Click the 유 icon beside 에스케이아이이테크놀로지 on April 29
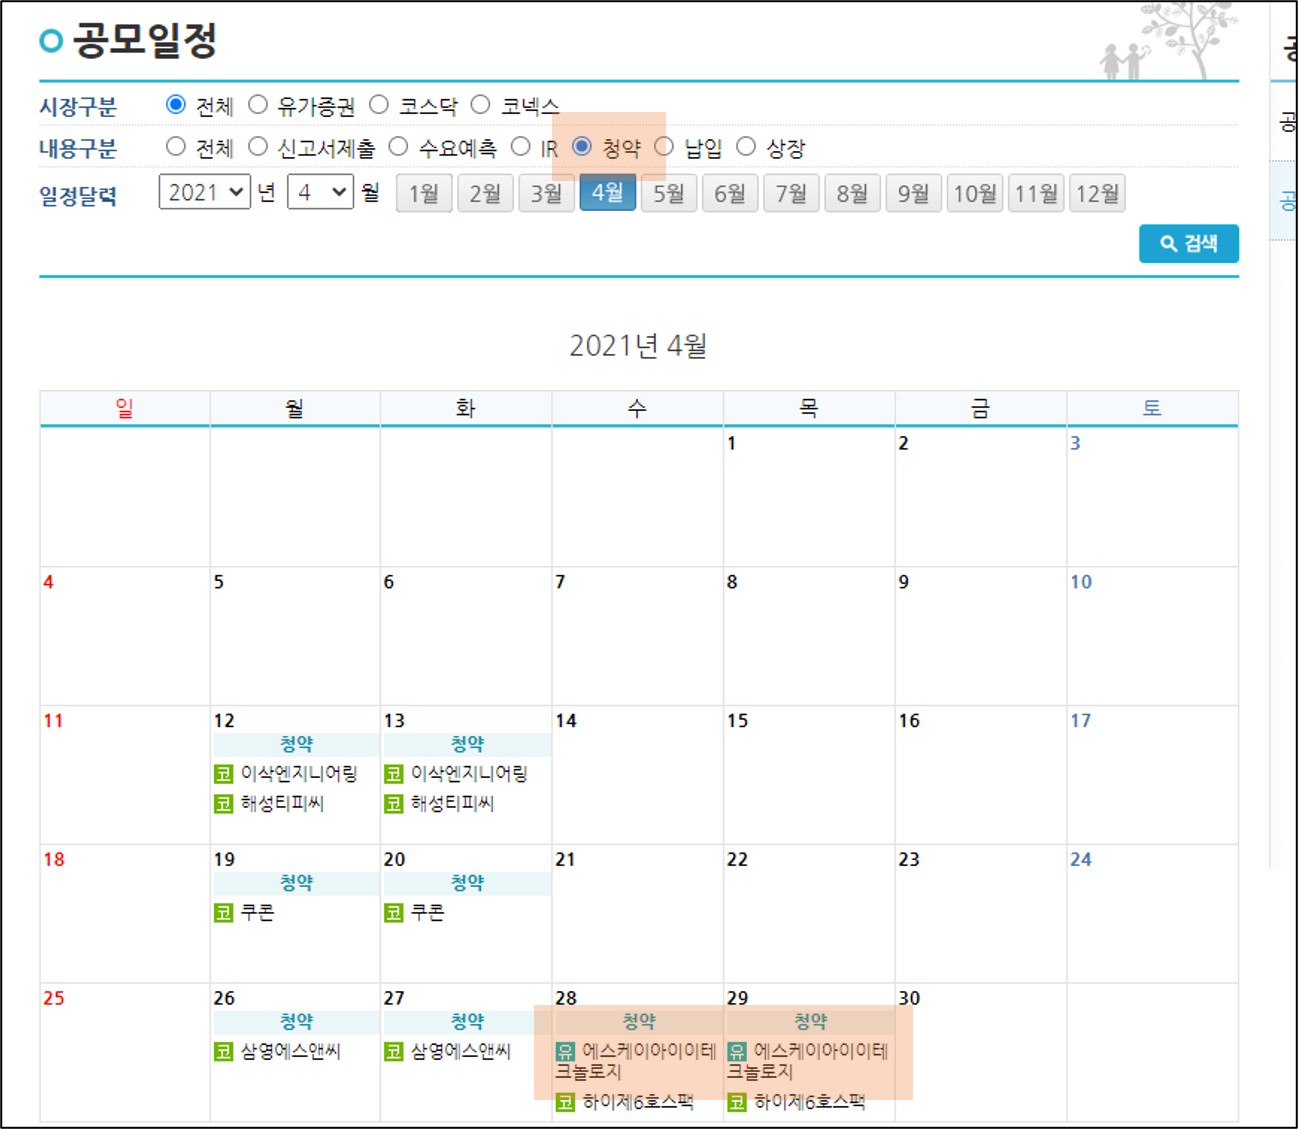Viewport: 1298px width, 1129px height. pyautogui.click(x=737, y=1051)
